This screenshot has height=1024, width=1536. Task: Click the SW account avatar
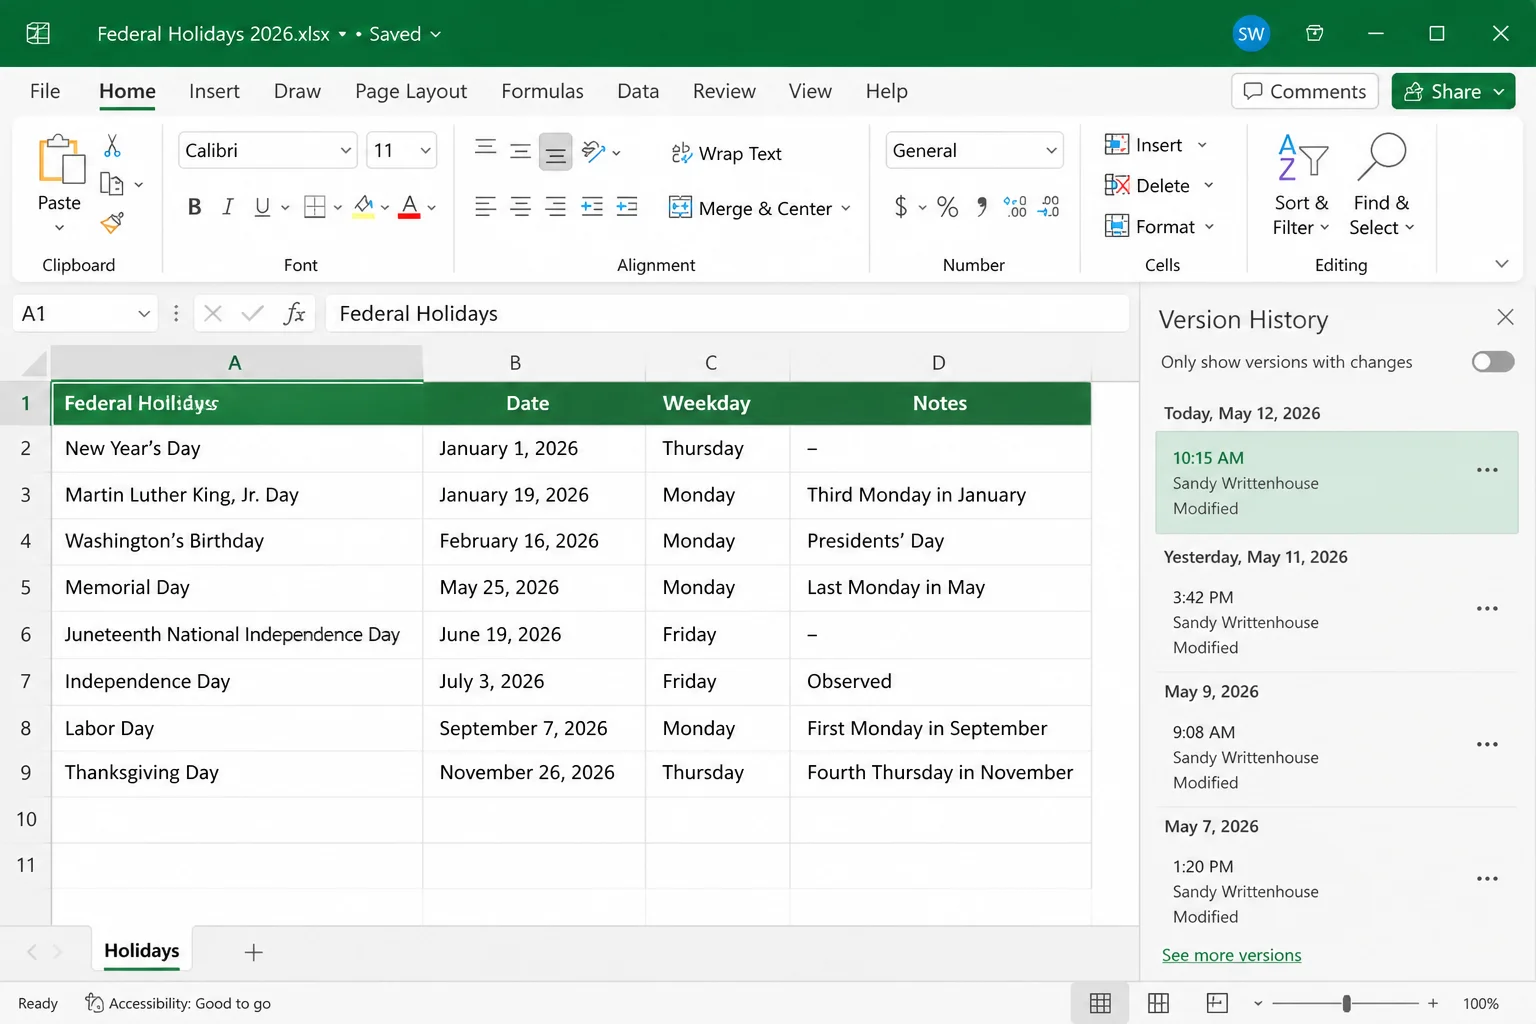coord(1251,34)
